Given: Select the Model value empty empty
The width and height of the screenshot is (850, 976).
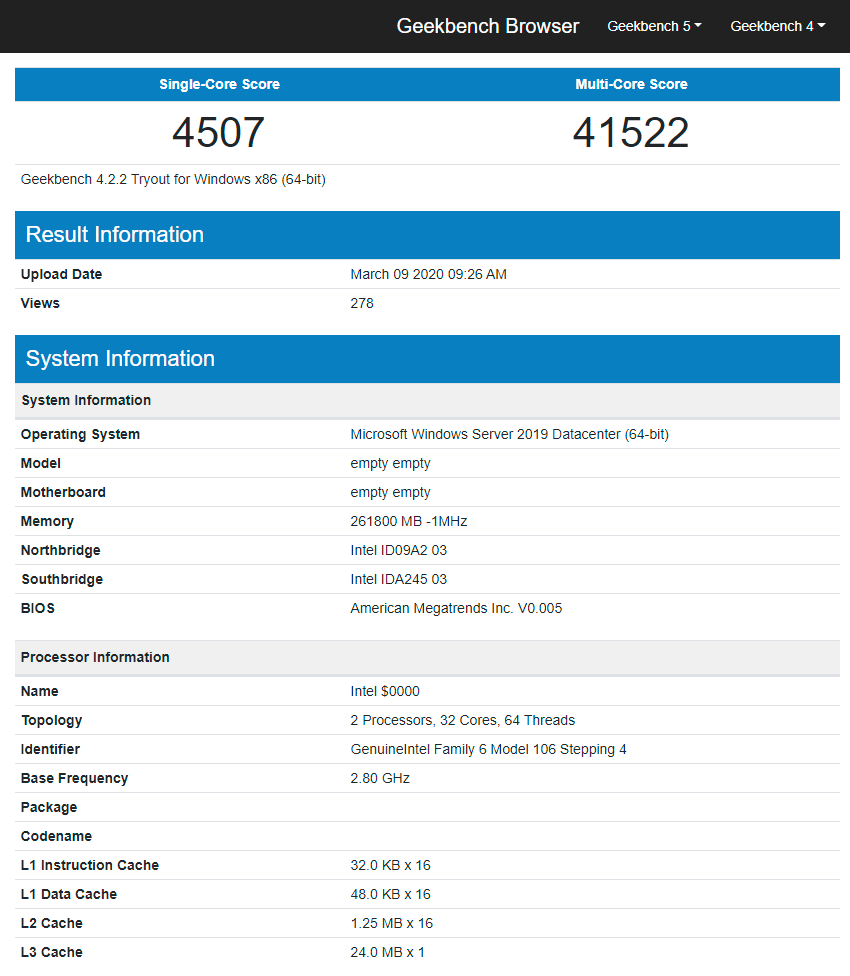Looking at the screenshot, I should (390, 464).
